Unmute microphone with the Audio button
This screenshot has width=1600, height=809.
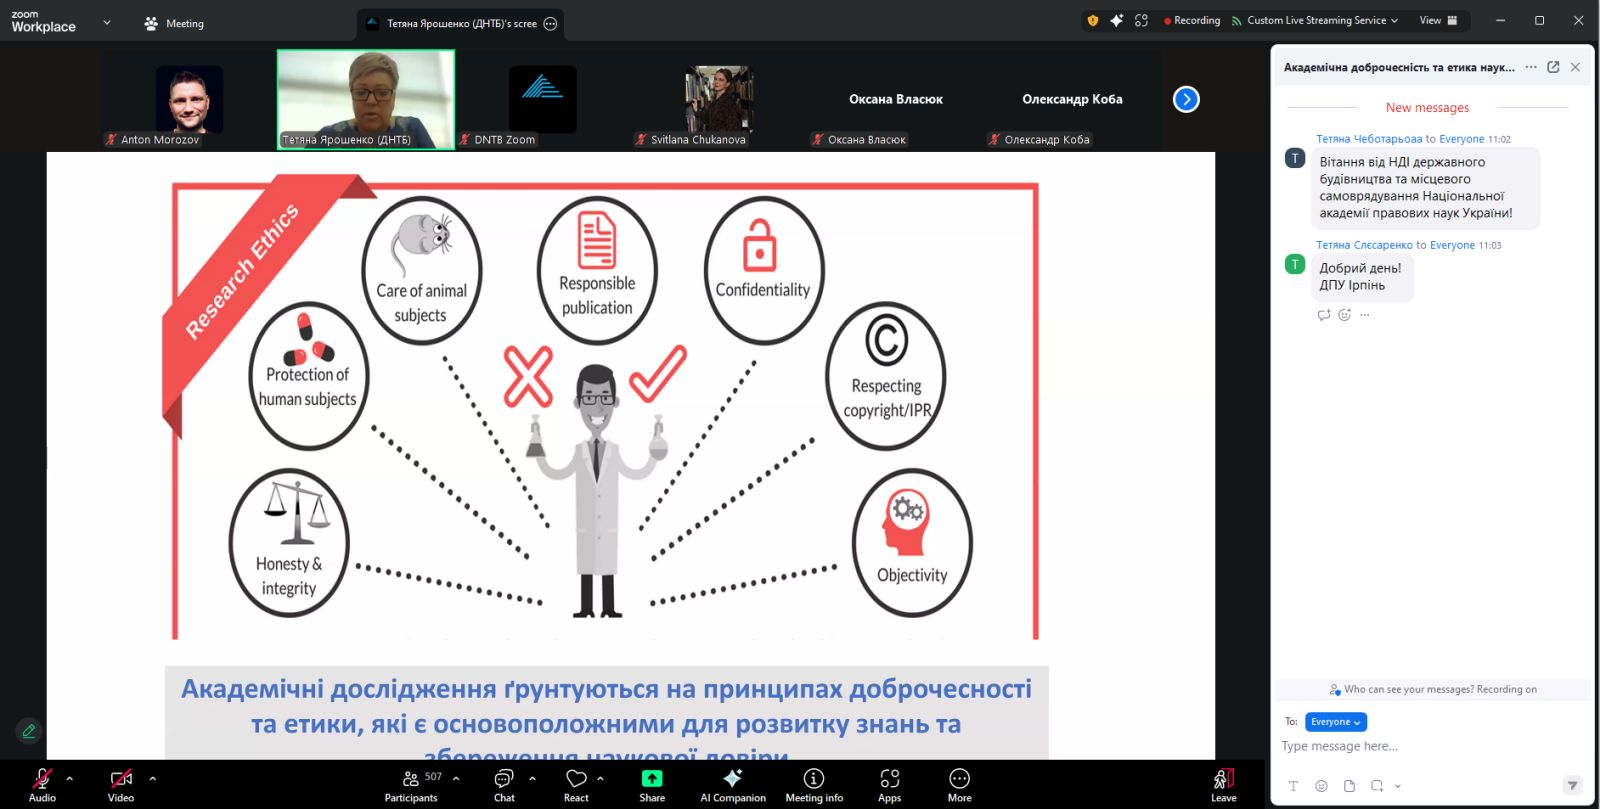tap(42, 783)
